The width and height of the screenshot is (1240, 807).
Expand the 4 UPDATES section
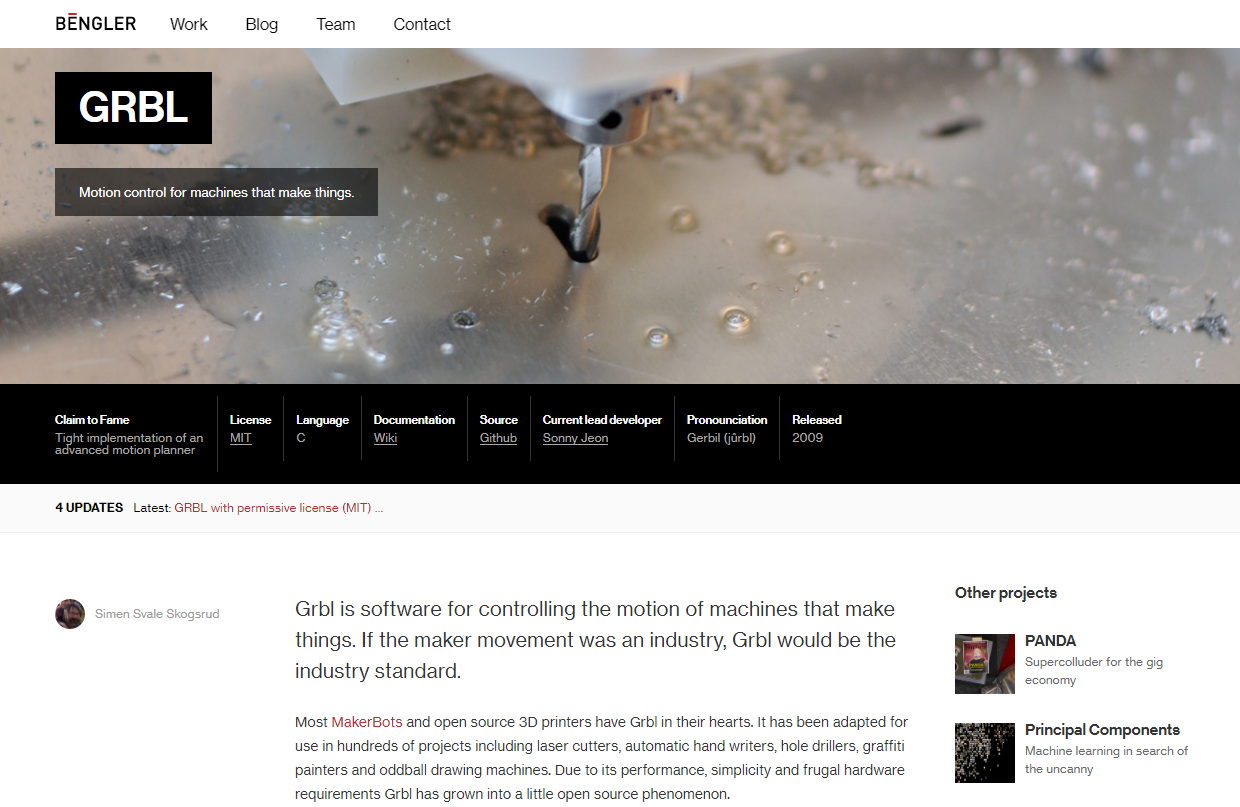point(89,508)
